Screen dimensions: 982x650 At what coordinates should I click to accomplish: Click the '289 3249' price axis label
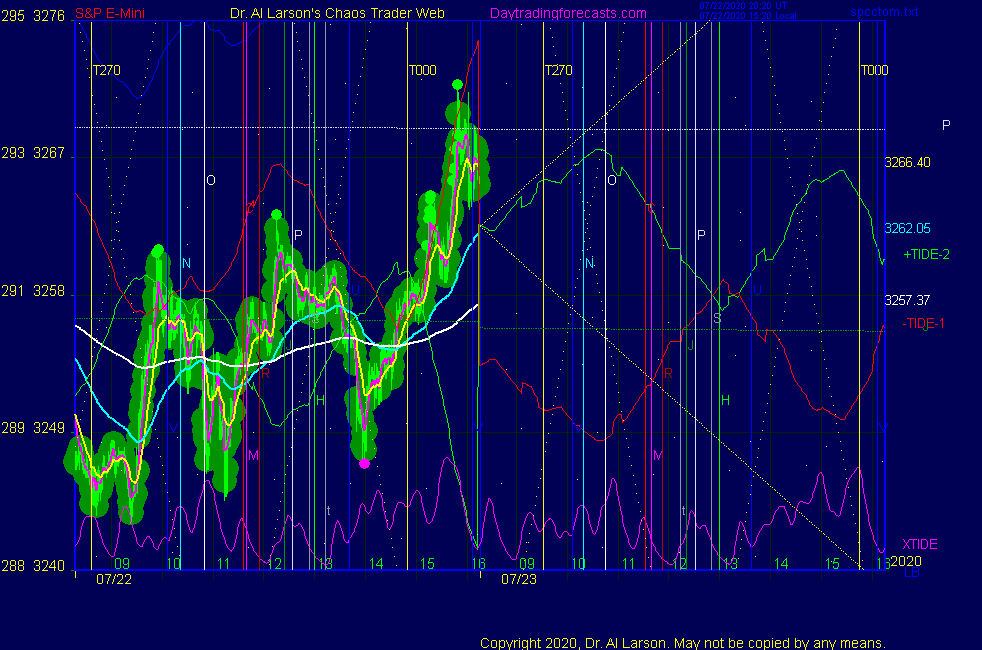(x=33, y=428)
